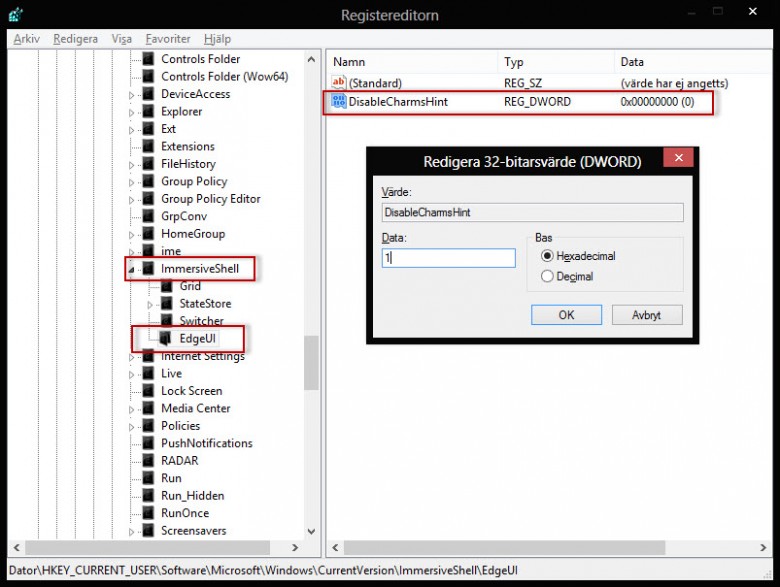Expand the DeviceAccess key
Image resolution: width=780 pixels, height=587 pixels.
pyautogui.click(x=131, y=95)
